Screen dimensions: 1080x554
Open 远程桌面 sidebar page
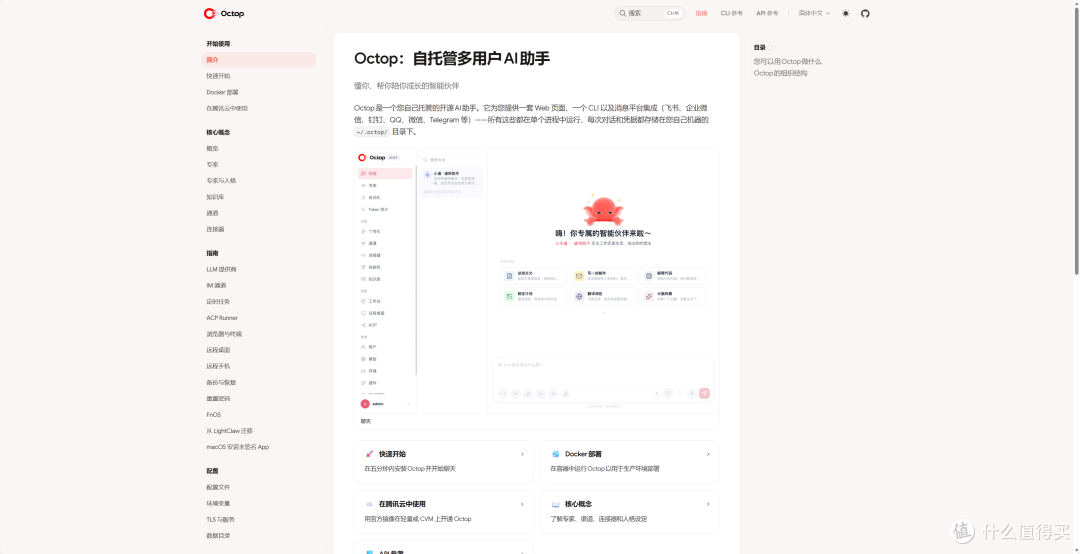pyautogui.click(x=218, y=350)
